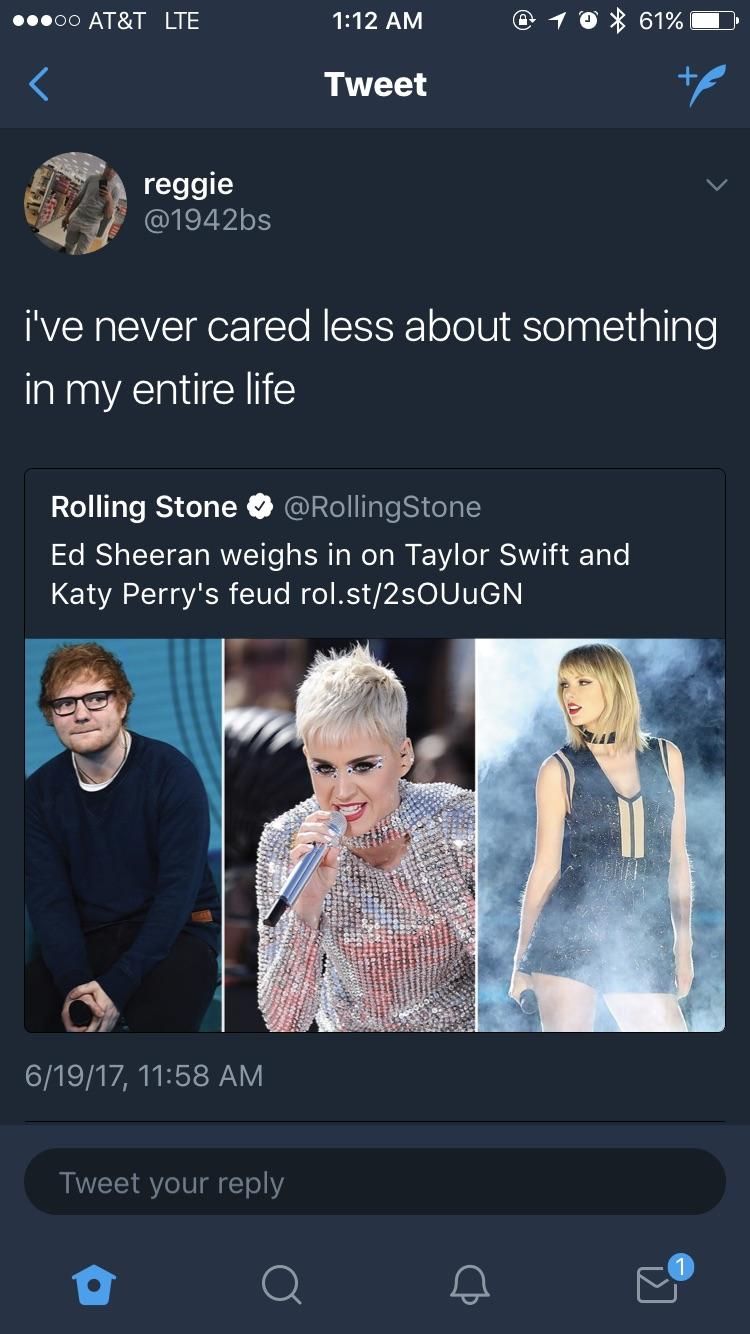Open the Rolling Stone account name

click(x=144, y=507)
